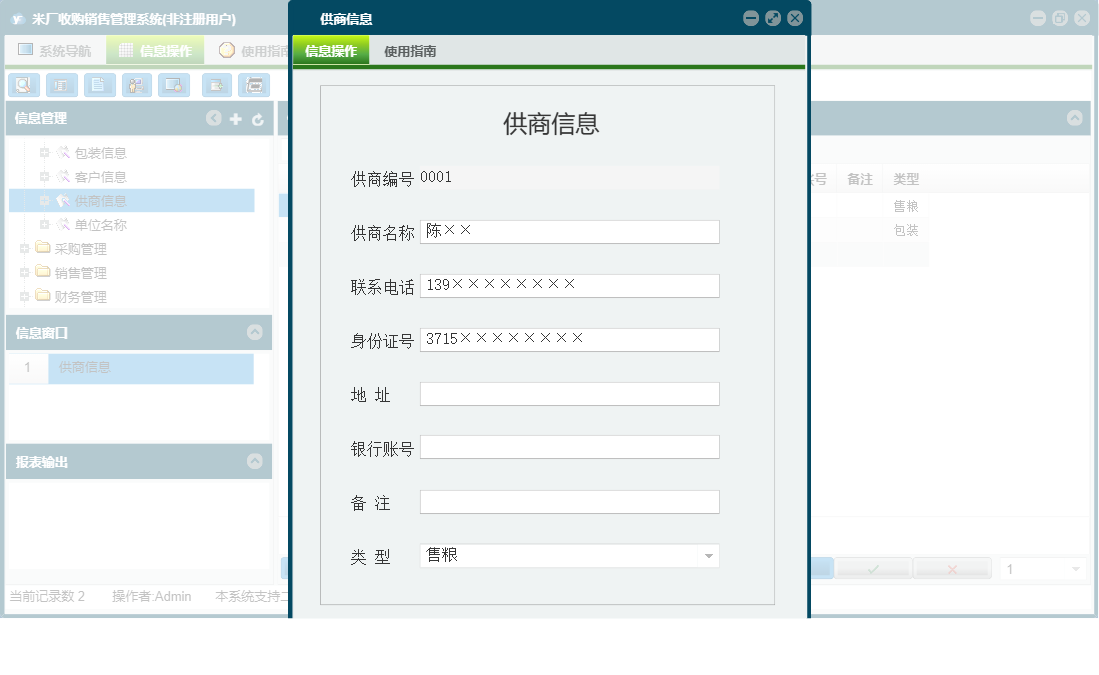Image resolution: width=1099 pixels, height=675 pixels.
Task: Click the green checkmark confirm button
Action: [x=871, y=568]
